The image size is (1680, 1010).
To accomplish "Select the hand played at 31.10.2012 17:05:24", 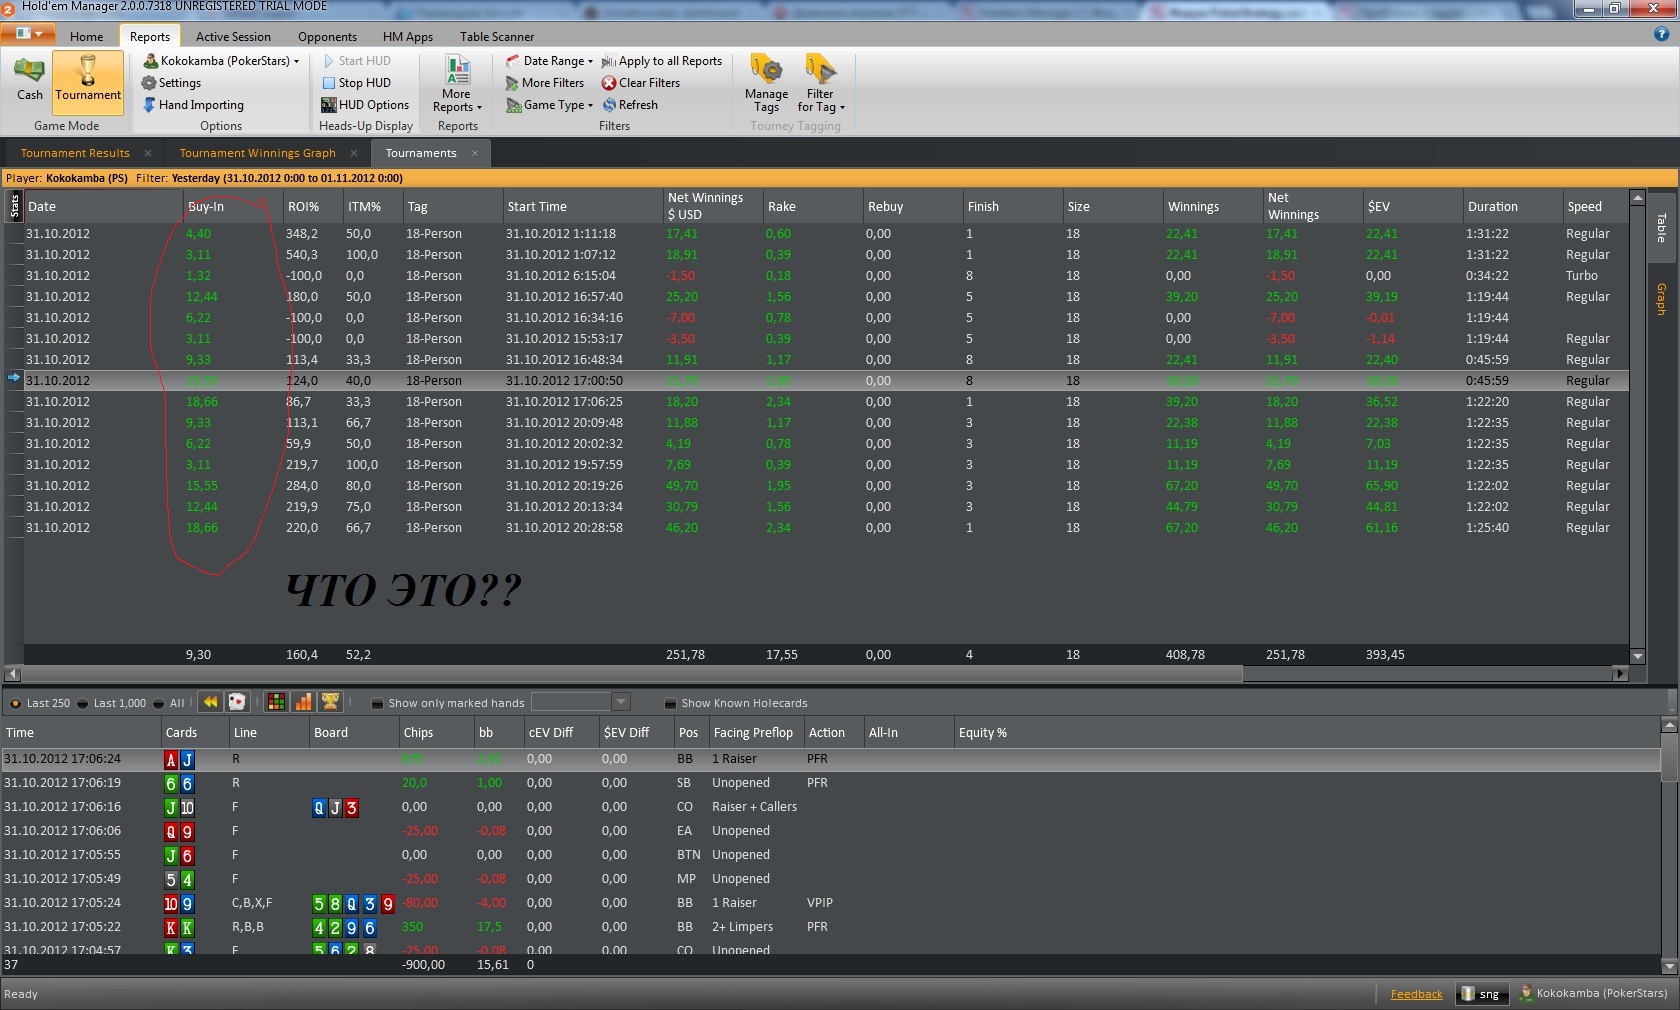I will tap(830, 903).
